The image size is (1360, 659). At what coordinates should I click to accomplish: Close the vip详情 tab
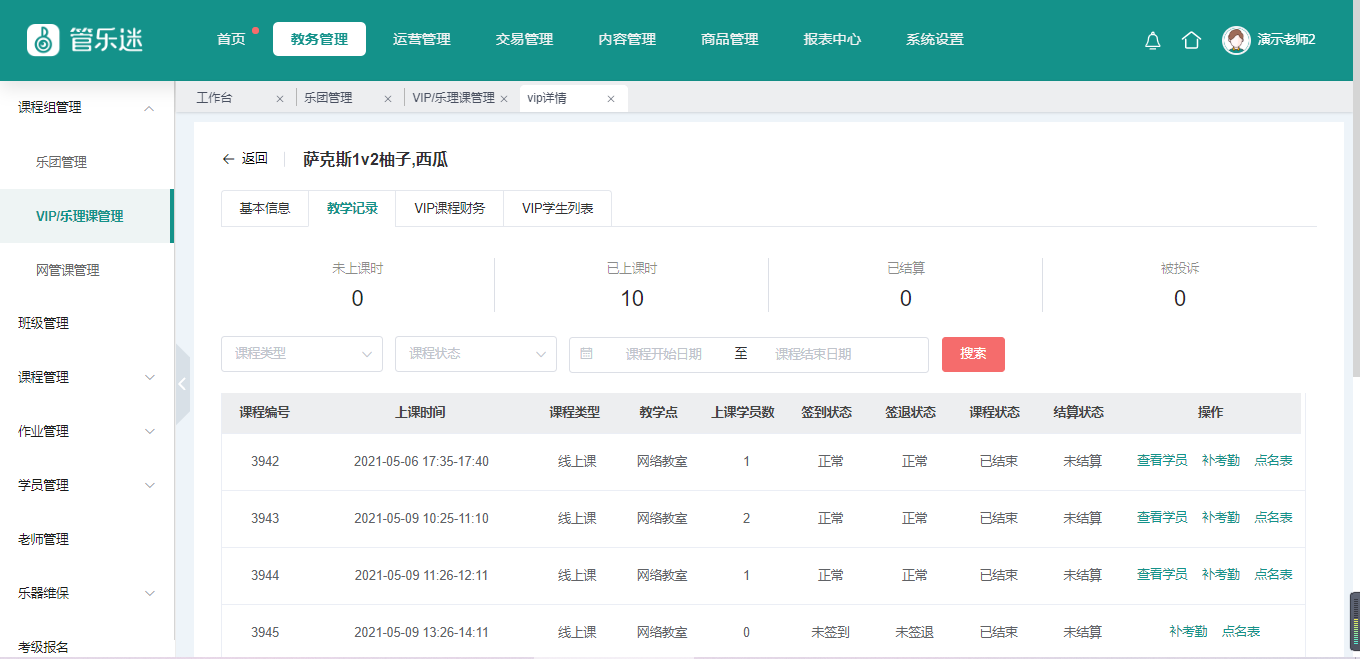click(611, 99)
